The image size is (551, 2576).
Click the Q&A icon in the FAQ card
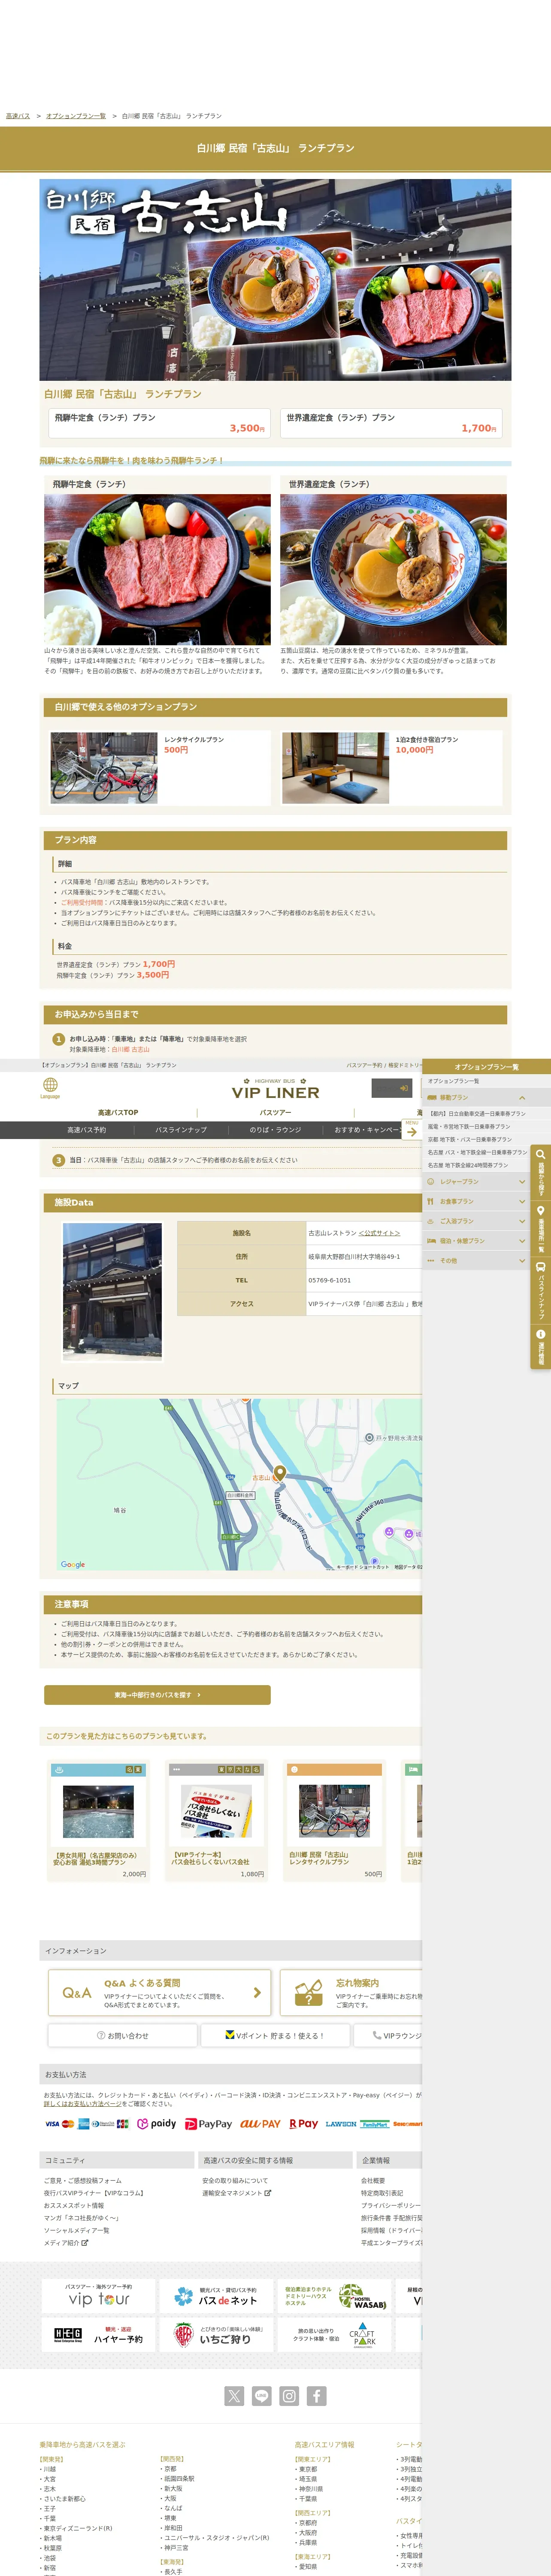(x=77, y=1993)
